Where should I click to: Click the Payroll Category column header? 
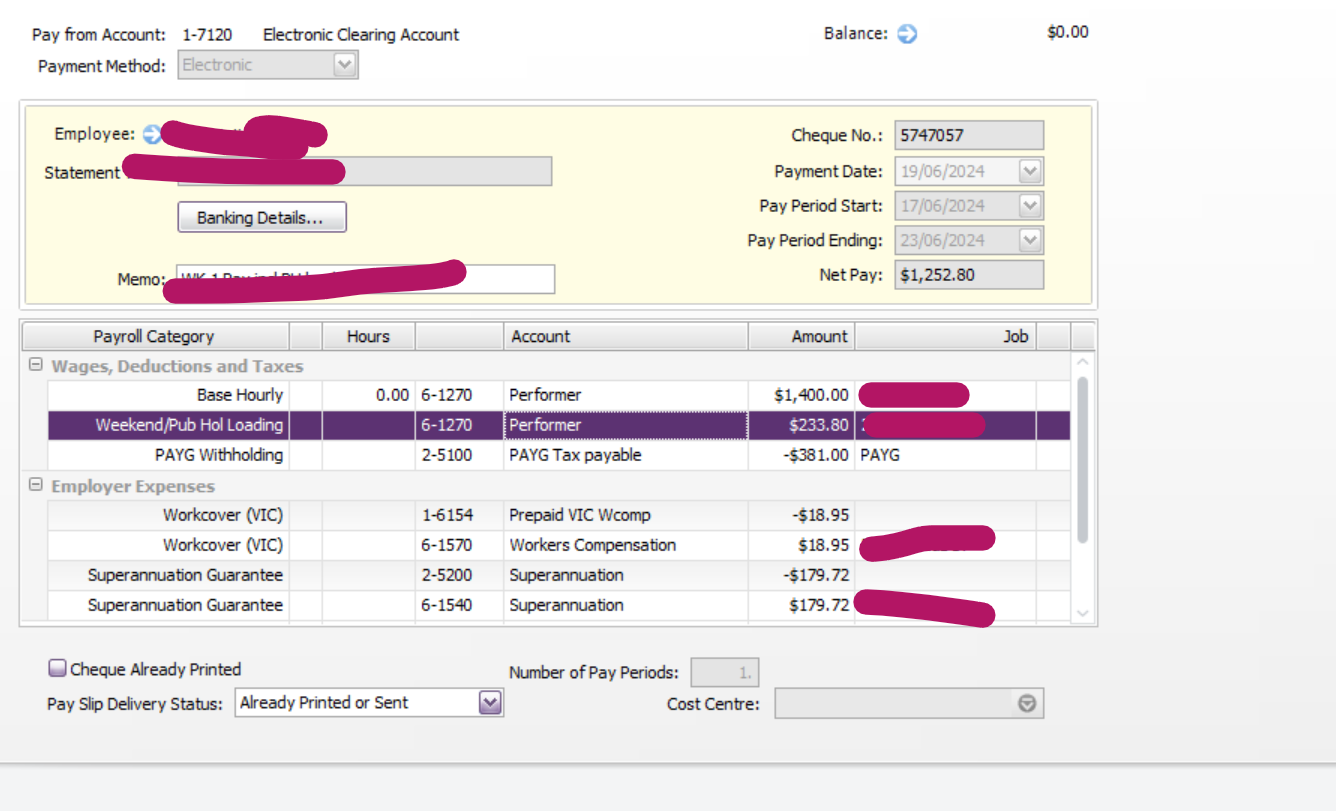click(154, 336)
